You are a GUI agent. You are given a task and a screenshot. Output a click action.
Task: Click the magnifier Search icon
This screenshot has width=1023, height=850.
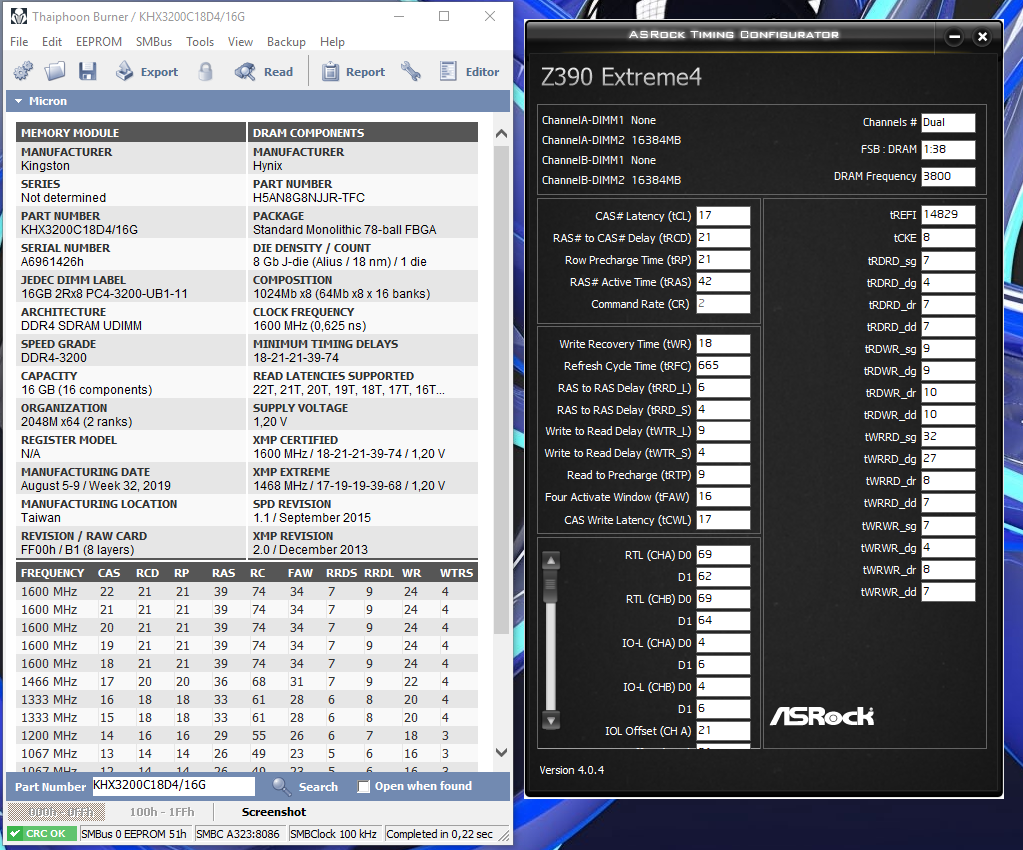pos(281,786)
